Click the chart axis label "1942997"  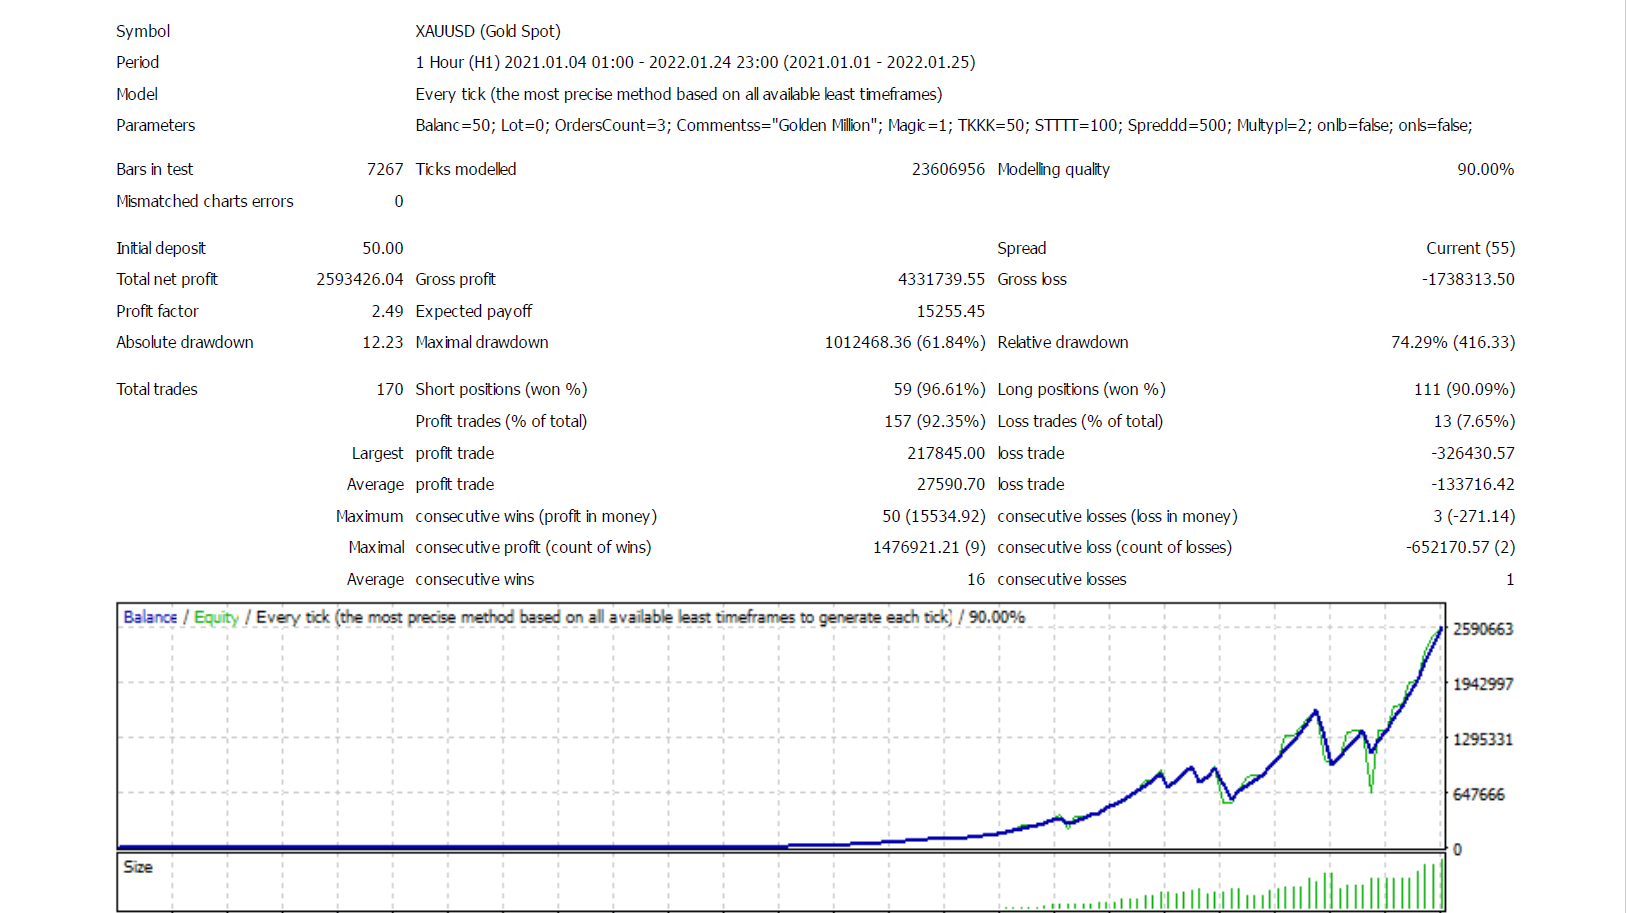[x=1483, y=684]
